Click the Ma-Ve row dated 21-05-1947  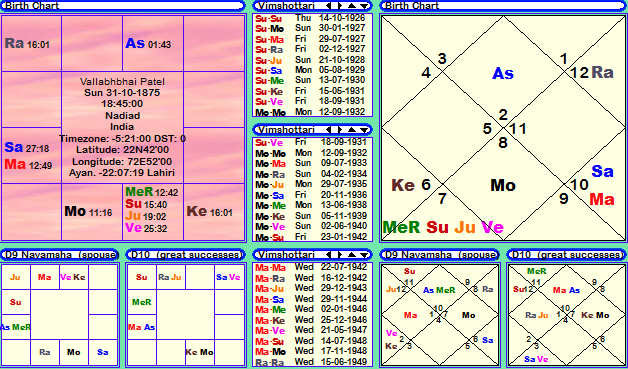(x=311, y=330)
